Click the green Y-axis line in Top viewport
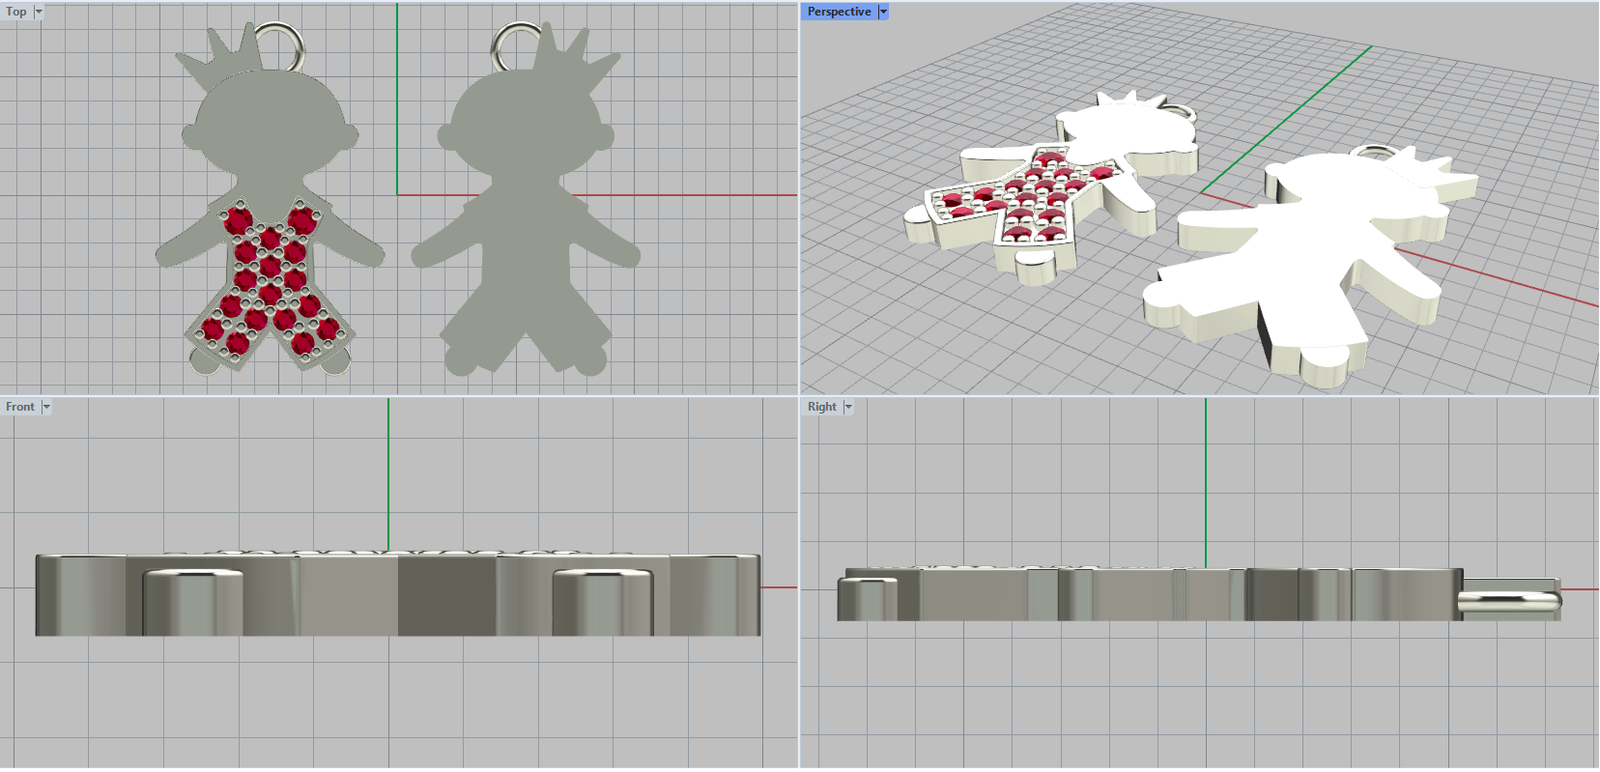Screen dimensions: 1600x772 [x=397, y=100]
